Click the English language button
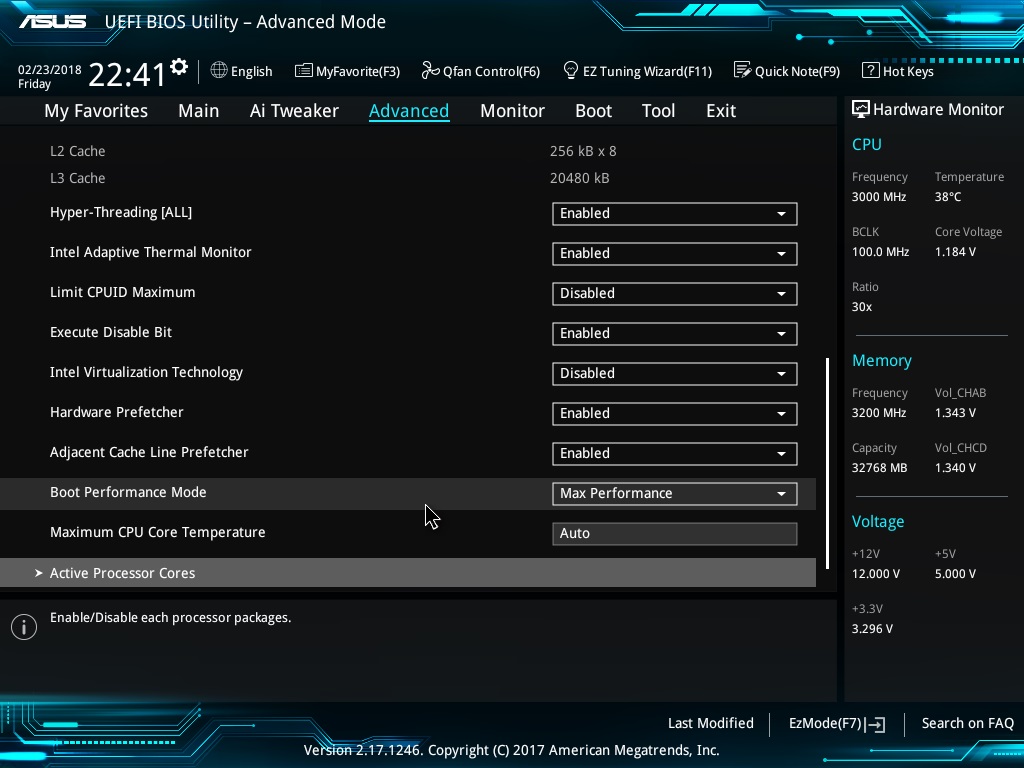 pos(242,71)
